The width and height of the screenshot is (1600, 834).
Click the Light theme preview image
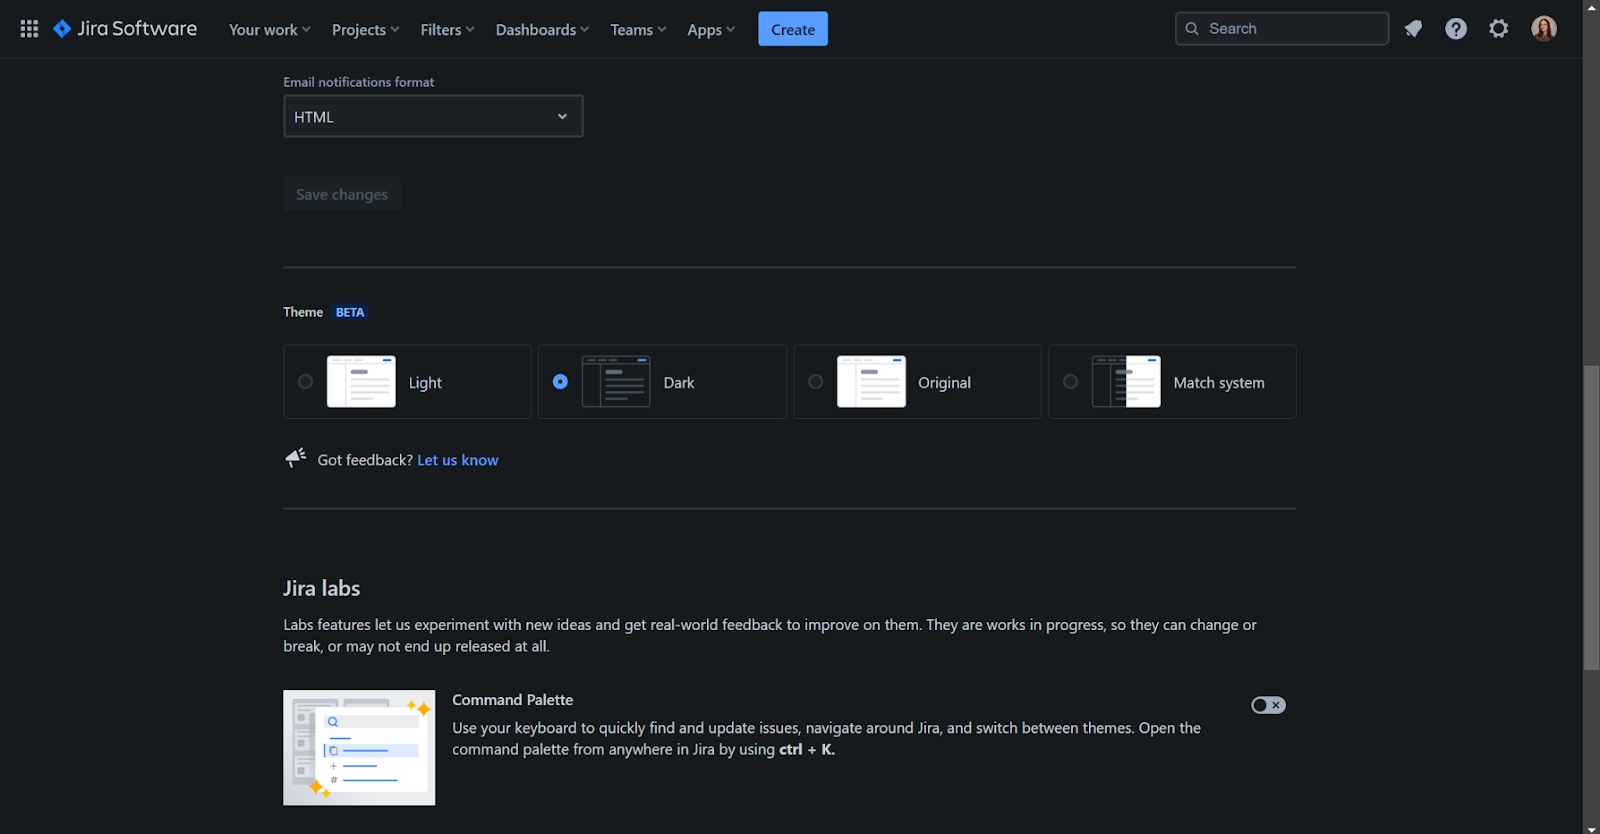pos(361,381)
